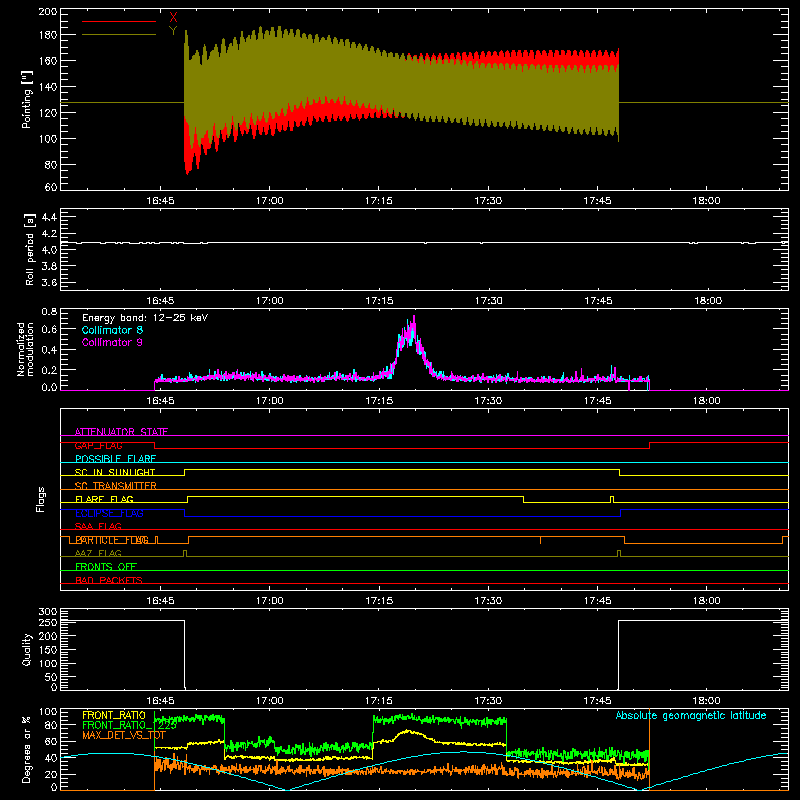The width and height of the screenshot is (800, 800).
Task: Select the orange MAX_DET_VS_TOT legend label
Action: 124,735
